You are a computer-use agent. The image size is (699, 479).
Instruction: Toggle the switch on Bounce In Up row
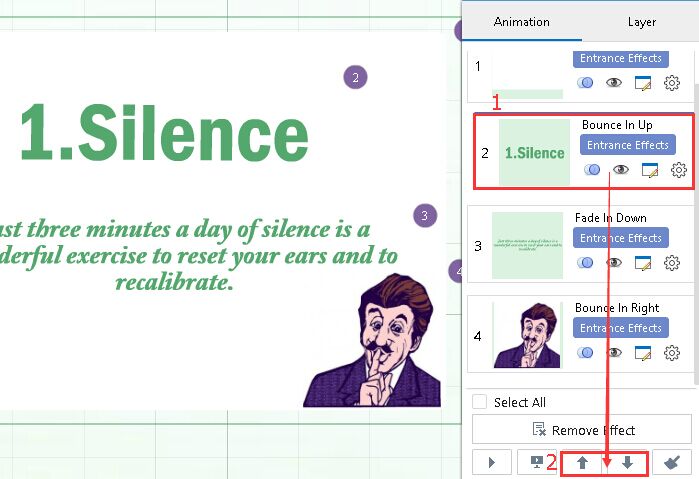591,170
